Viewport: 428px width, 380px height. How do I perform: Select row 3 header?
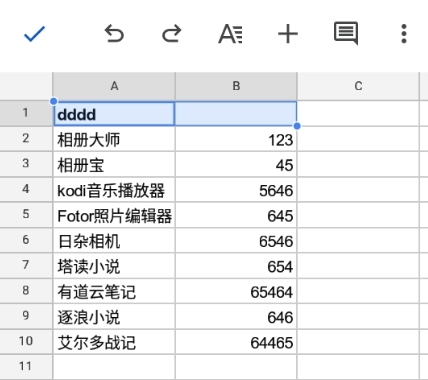point(26,164)
